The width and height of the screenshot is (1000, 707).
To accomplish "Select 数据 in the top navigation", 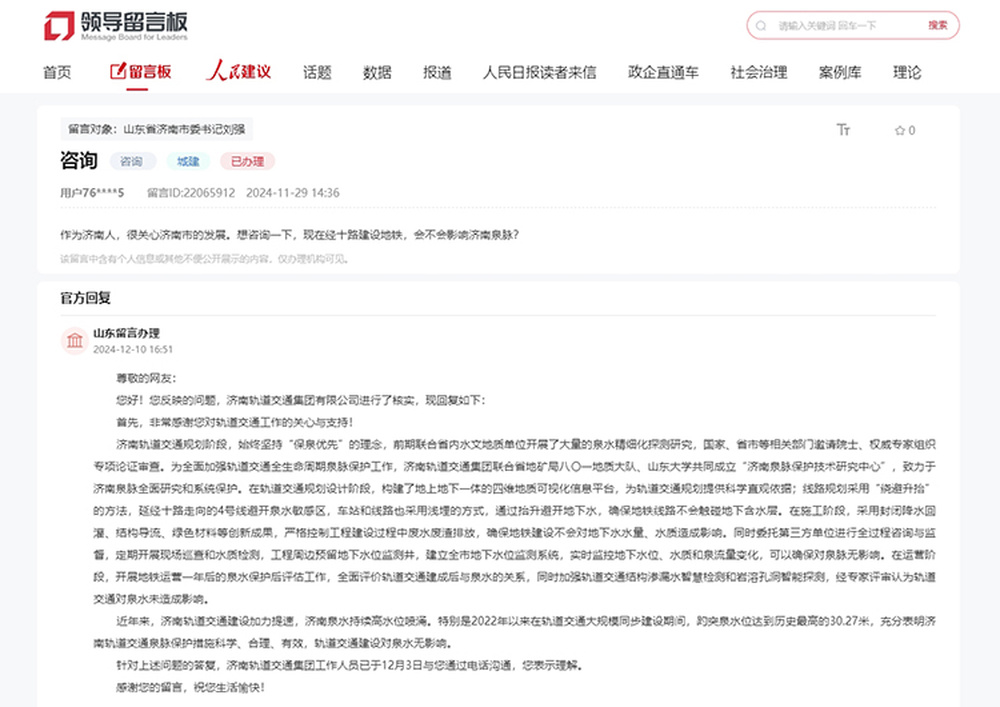I will [377, 72].
